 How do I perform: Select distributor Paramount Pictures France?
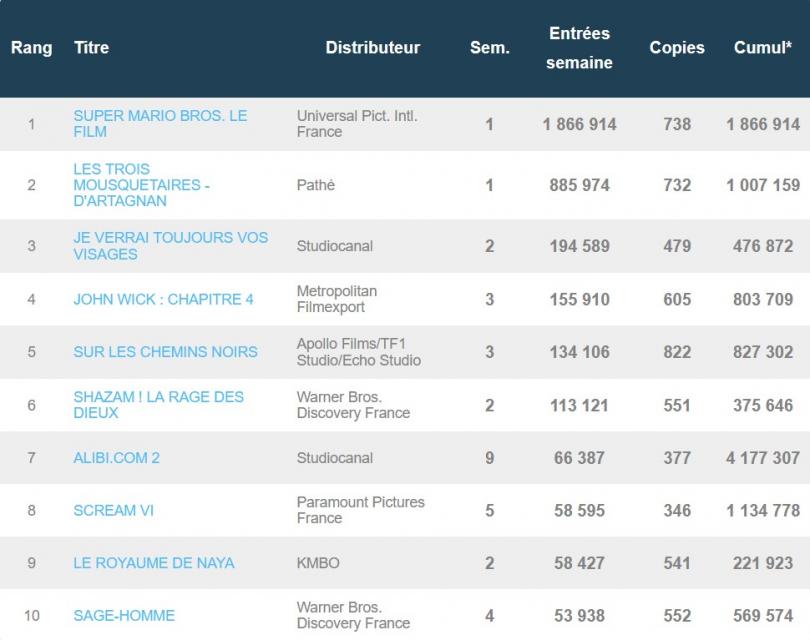pyautogui.click(x=361, y=510)
